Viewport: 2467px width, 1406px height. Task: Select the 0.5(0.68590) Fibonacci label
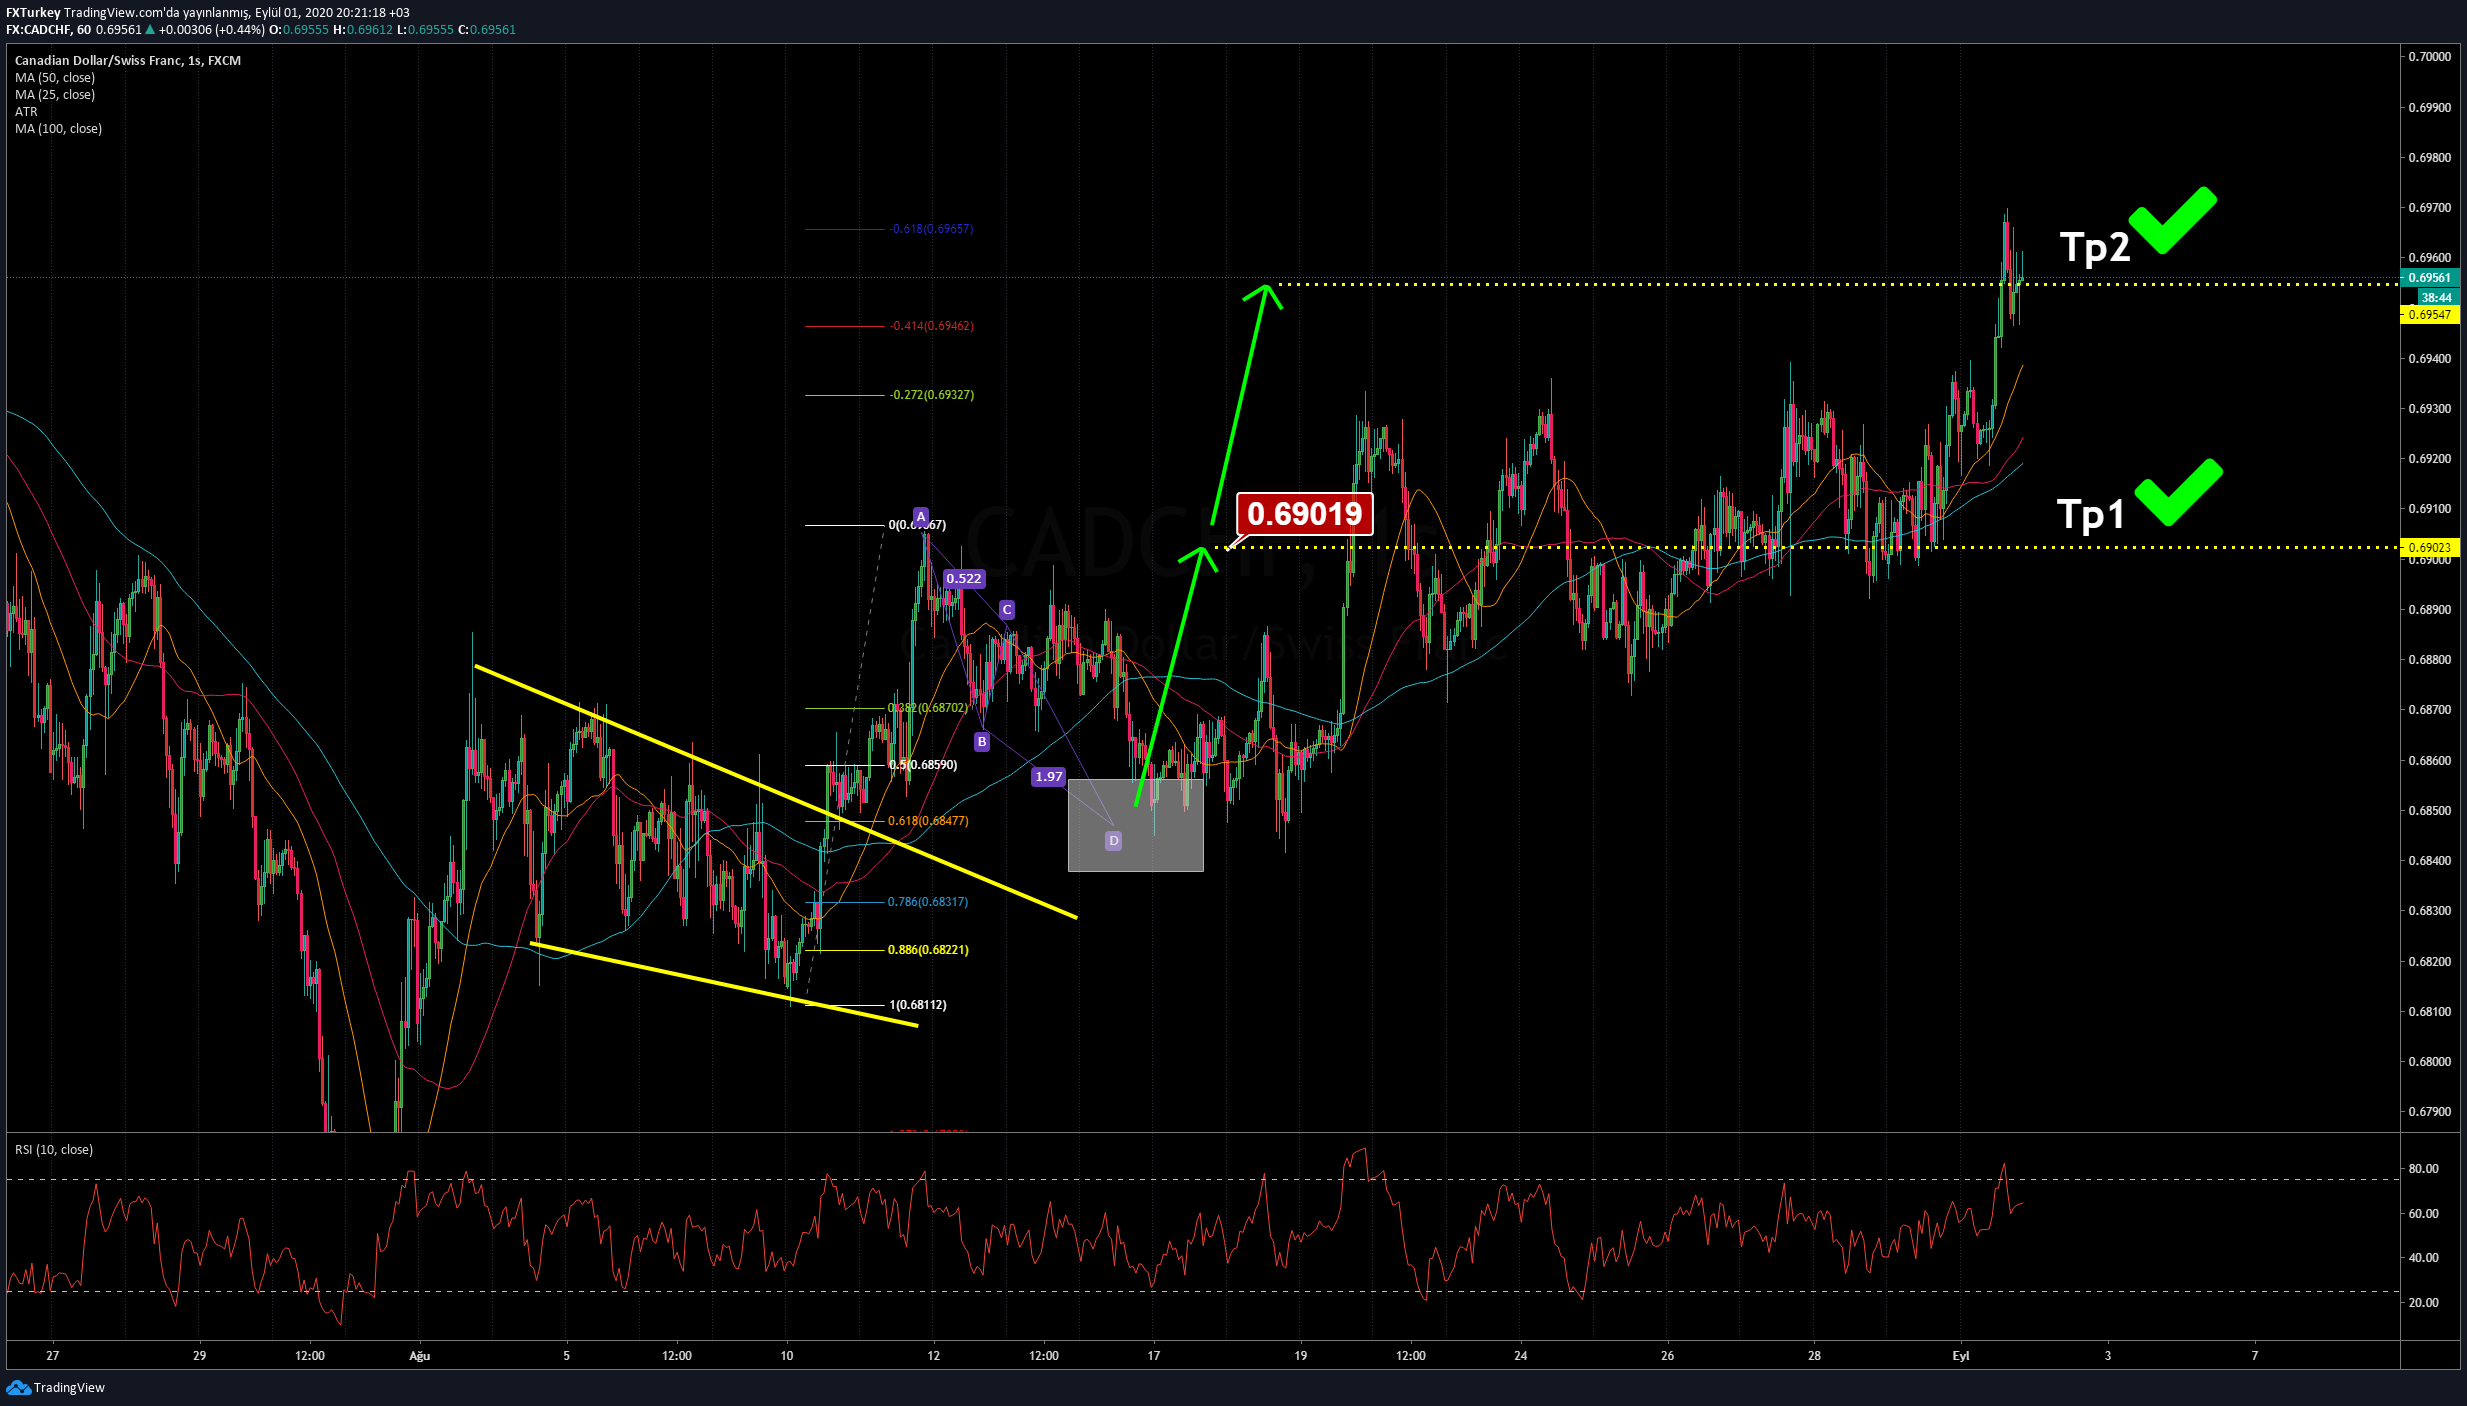coord(922,765)
